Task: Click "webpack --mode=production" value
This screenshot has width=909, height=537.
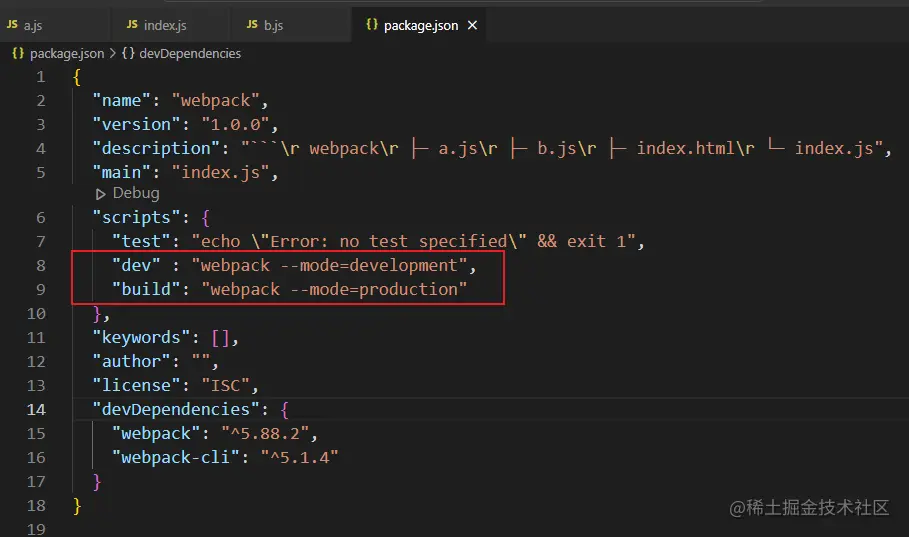Action: click(334, 289)
